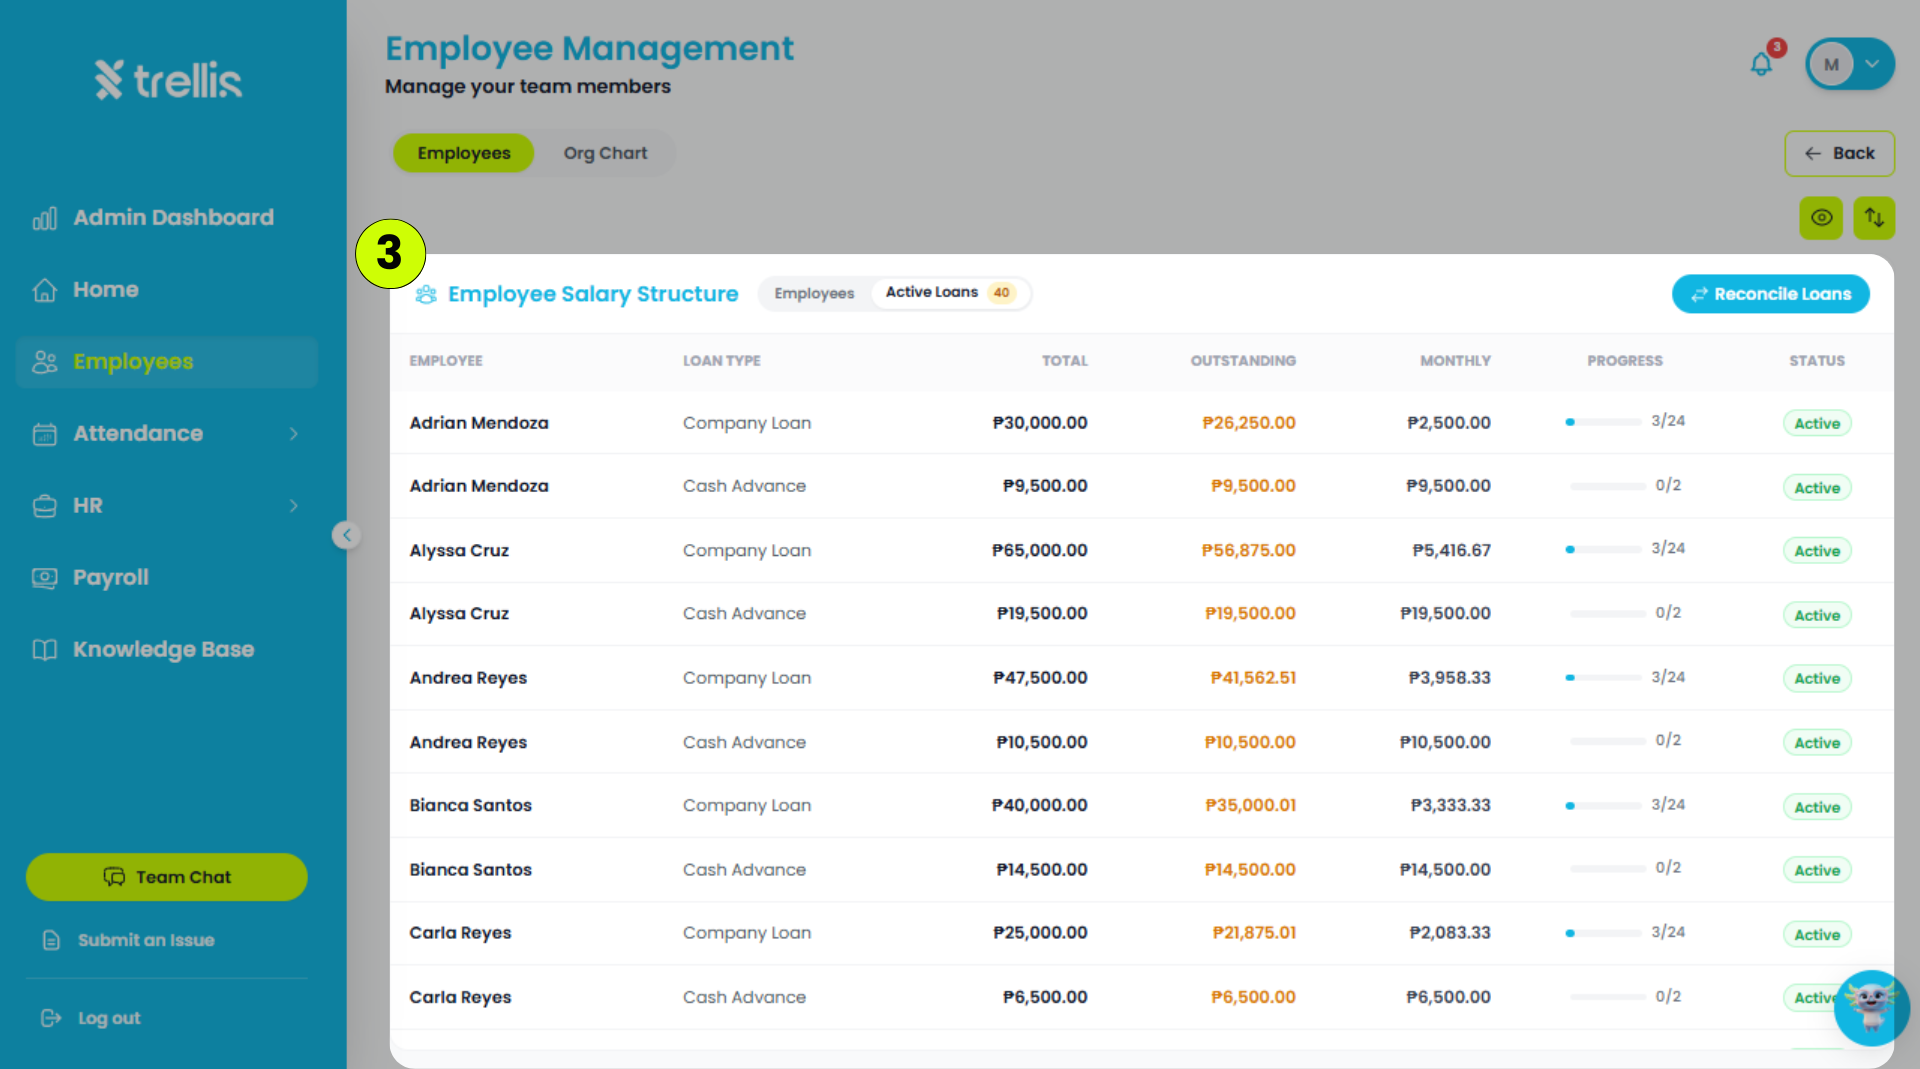
Task: Open the user profile dropdown
Action: point(1850,64)
